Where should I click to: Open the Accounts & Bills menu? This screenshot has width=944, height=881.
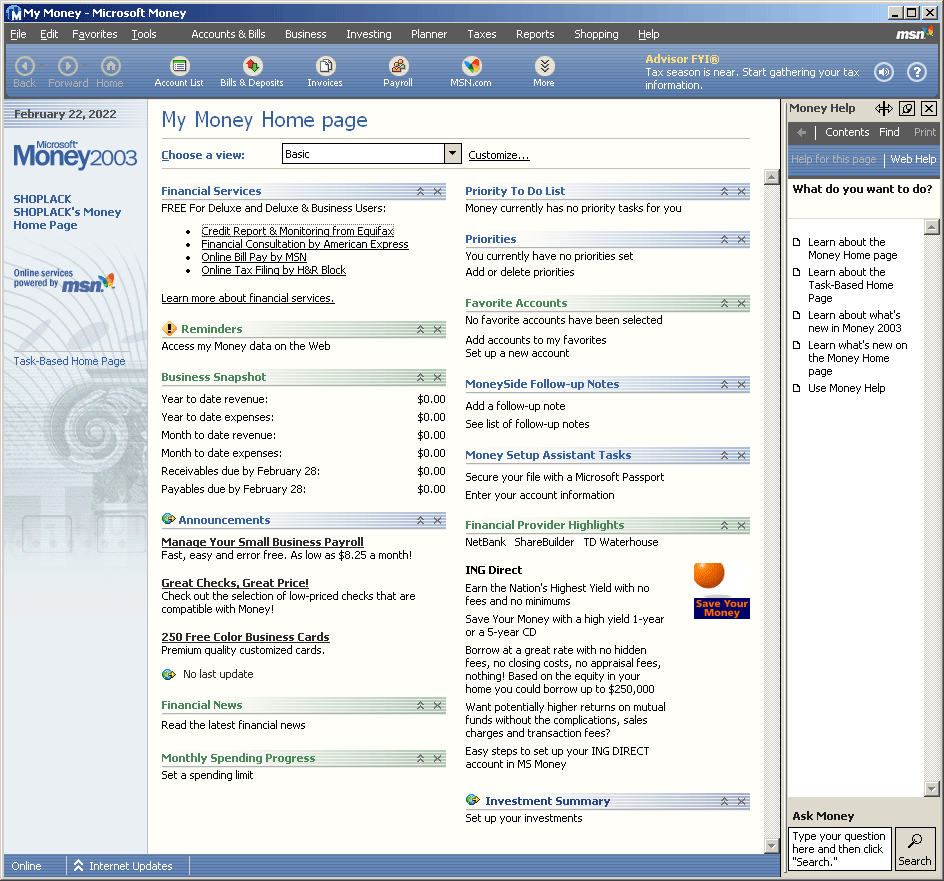[228, 34]
